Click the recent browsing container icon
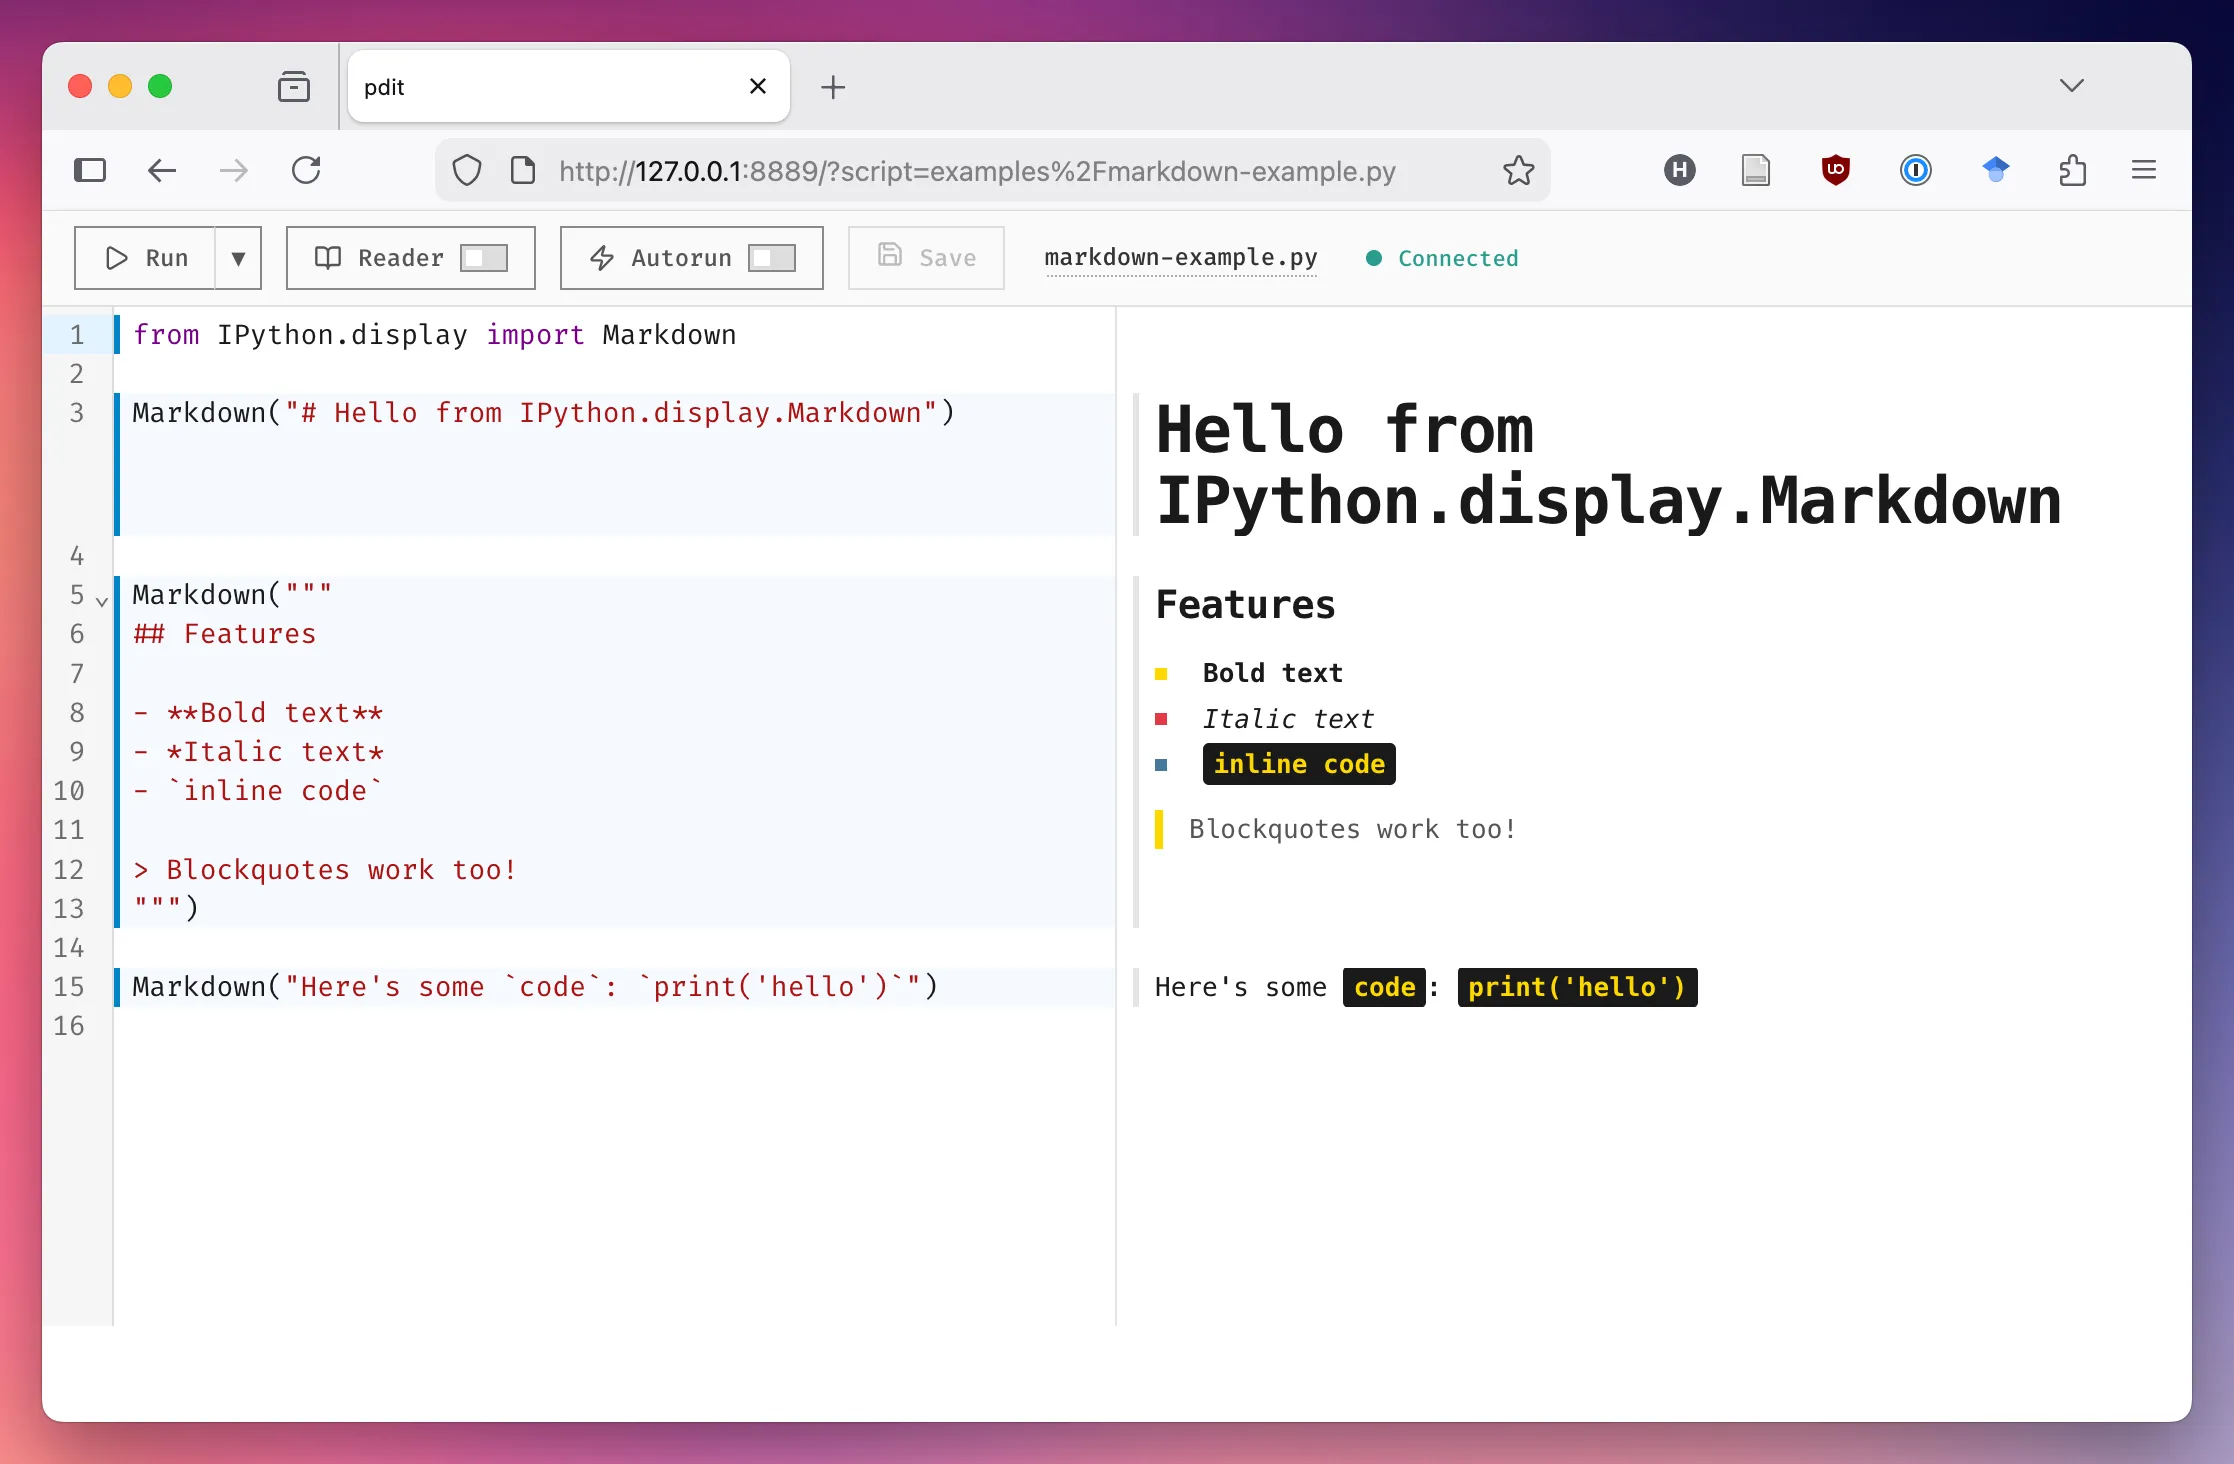This screenshot has width=2234, height=1464. [293, 86]
